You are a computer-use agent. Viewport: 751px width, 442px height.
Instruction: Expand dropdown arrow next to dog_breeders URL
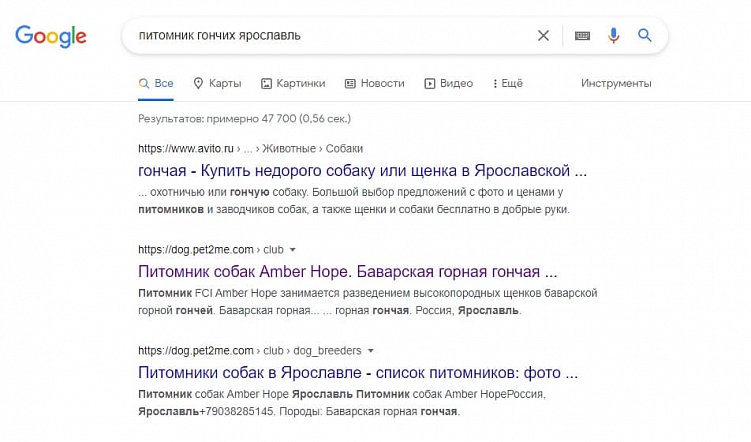[370, 351]
